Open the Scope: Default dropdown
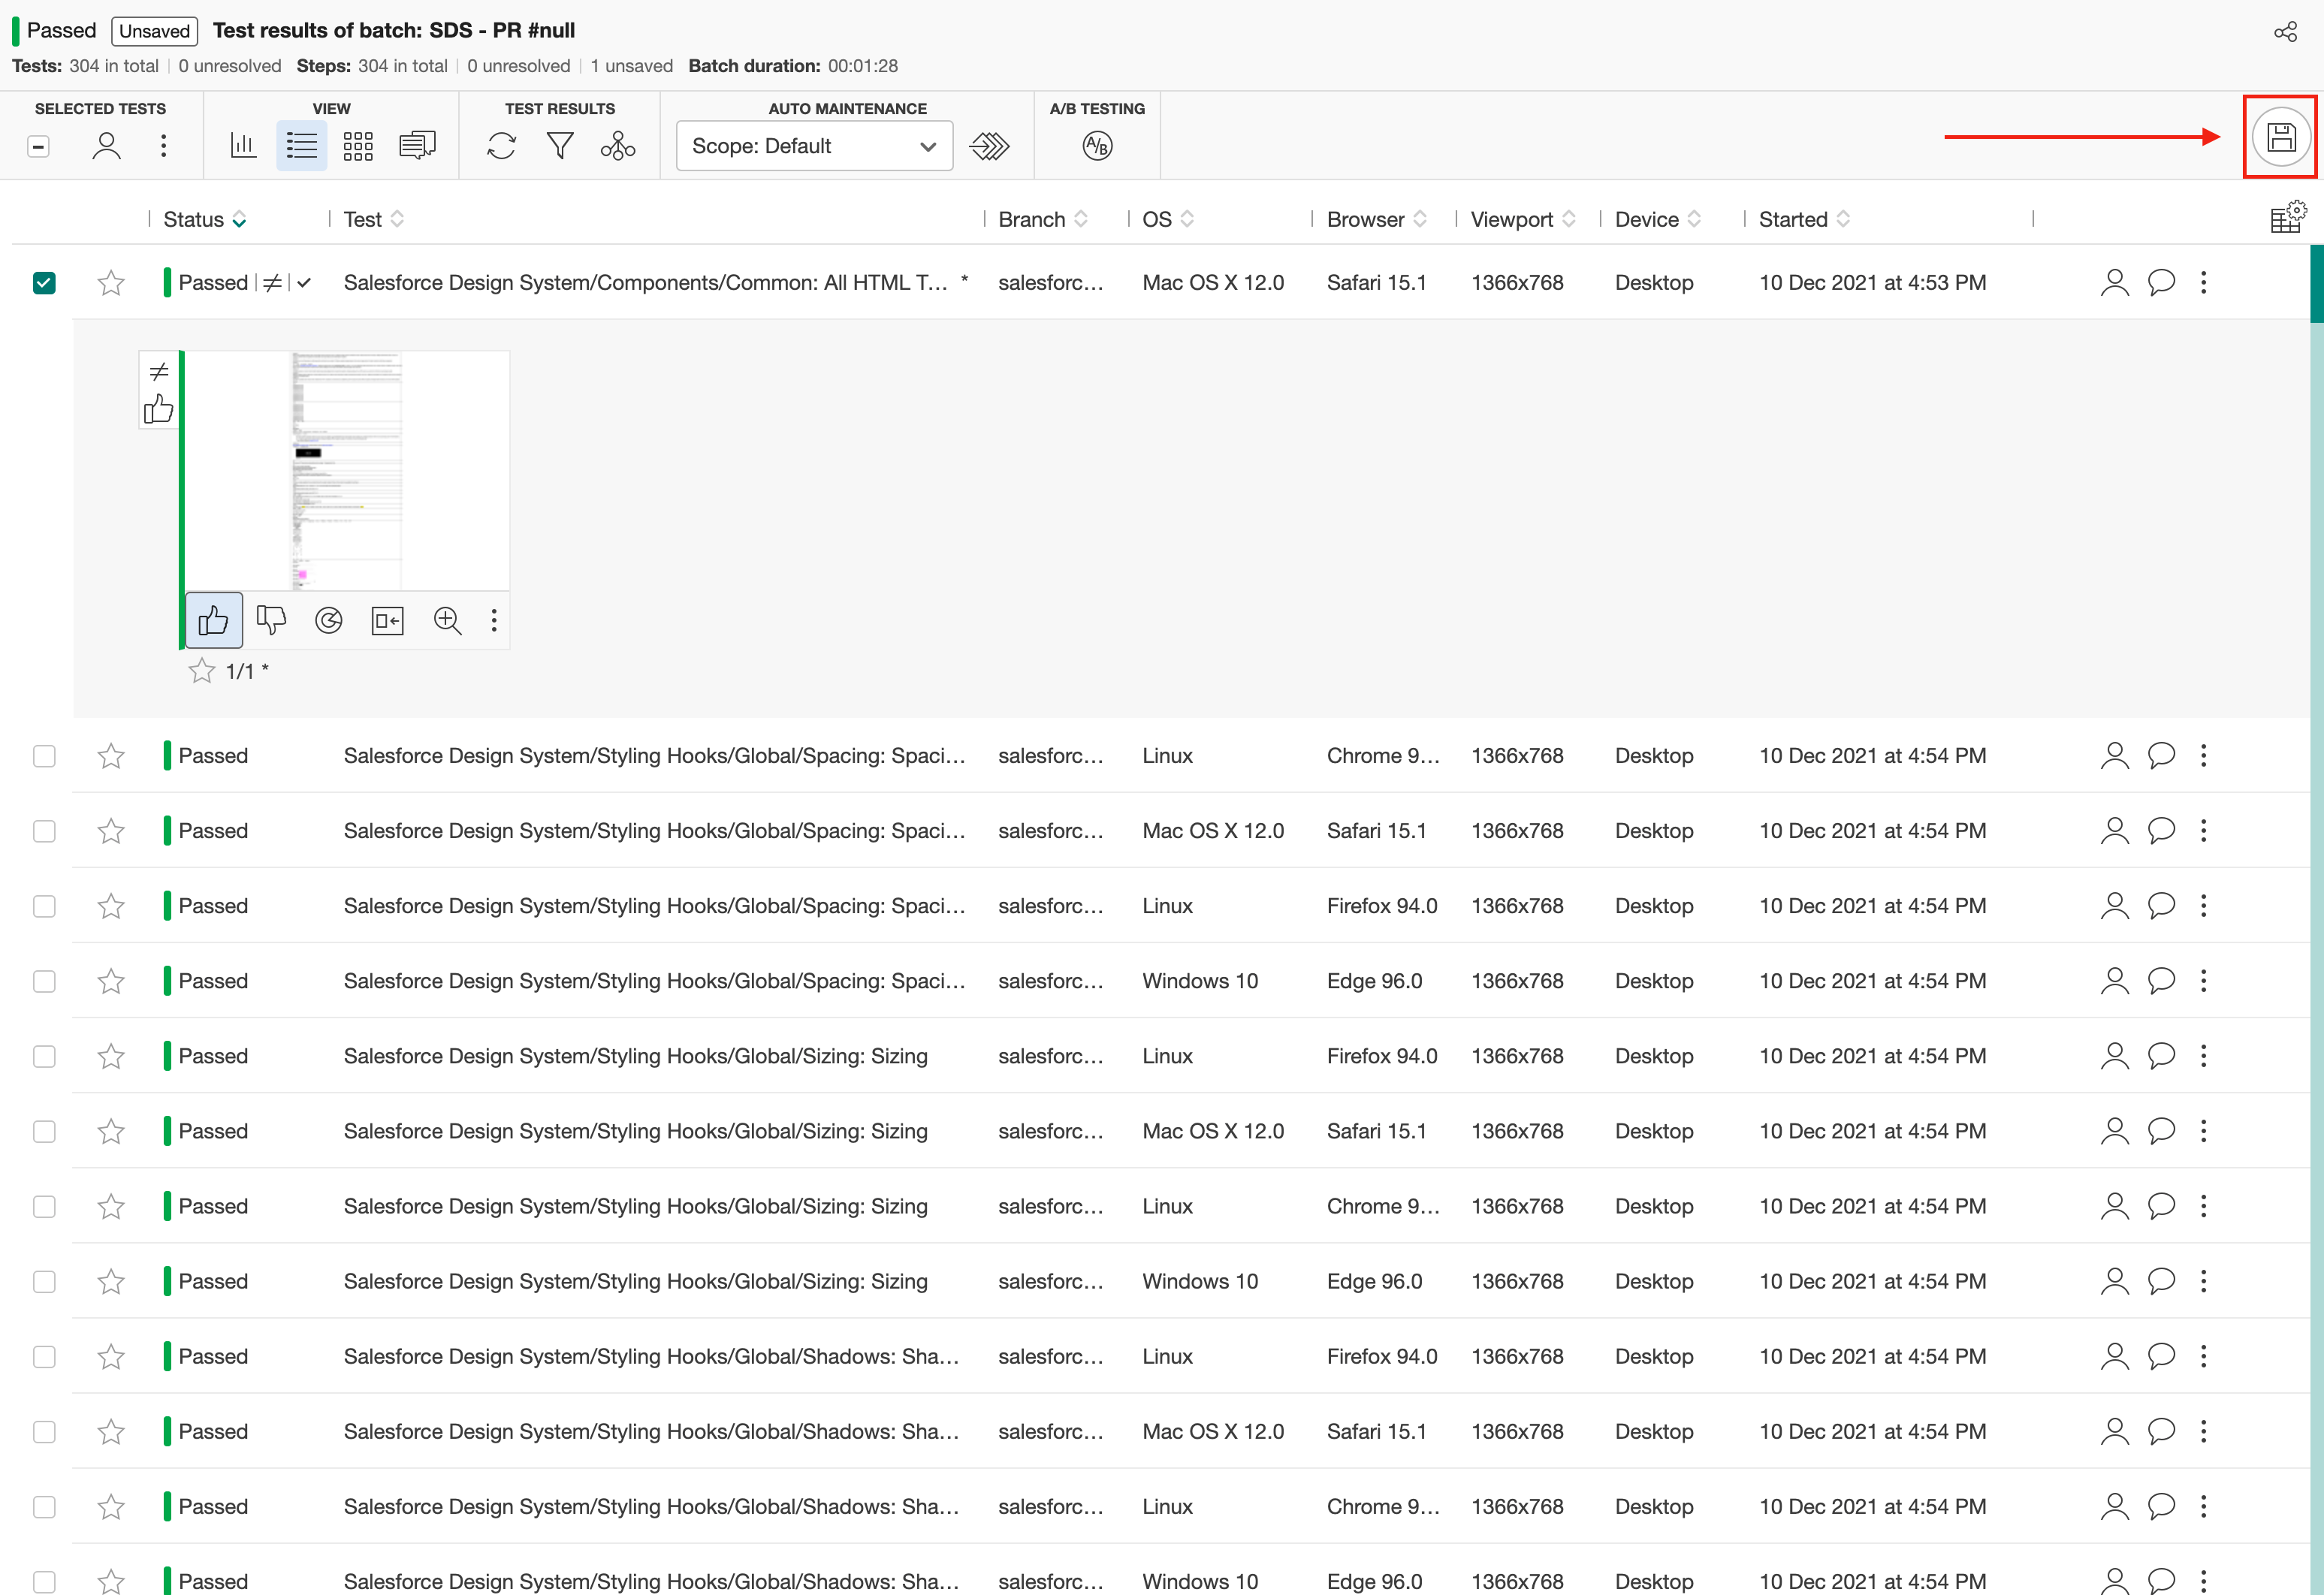 814,145
